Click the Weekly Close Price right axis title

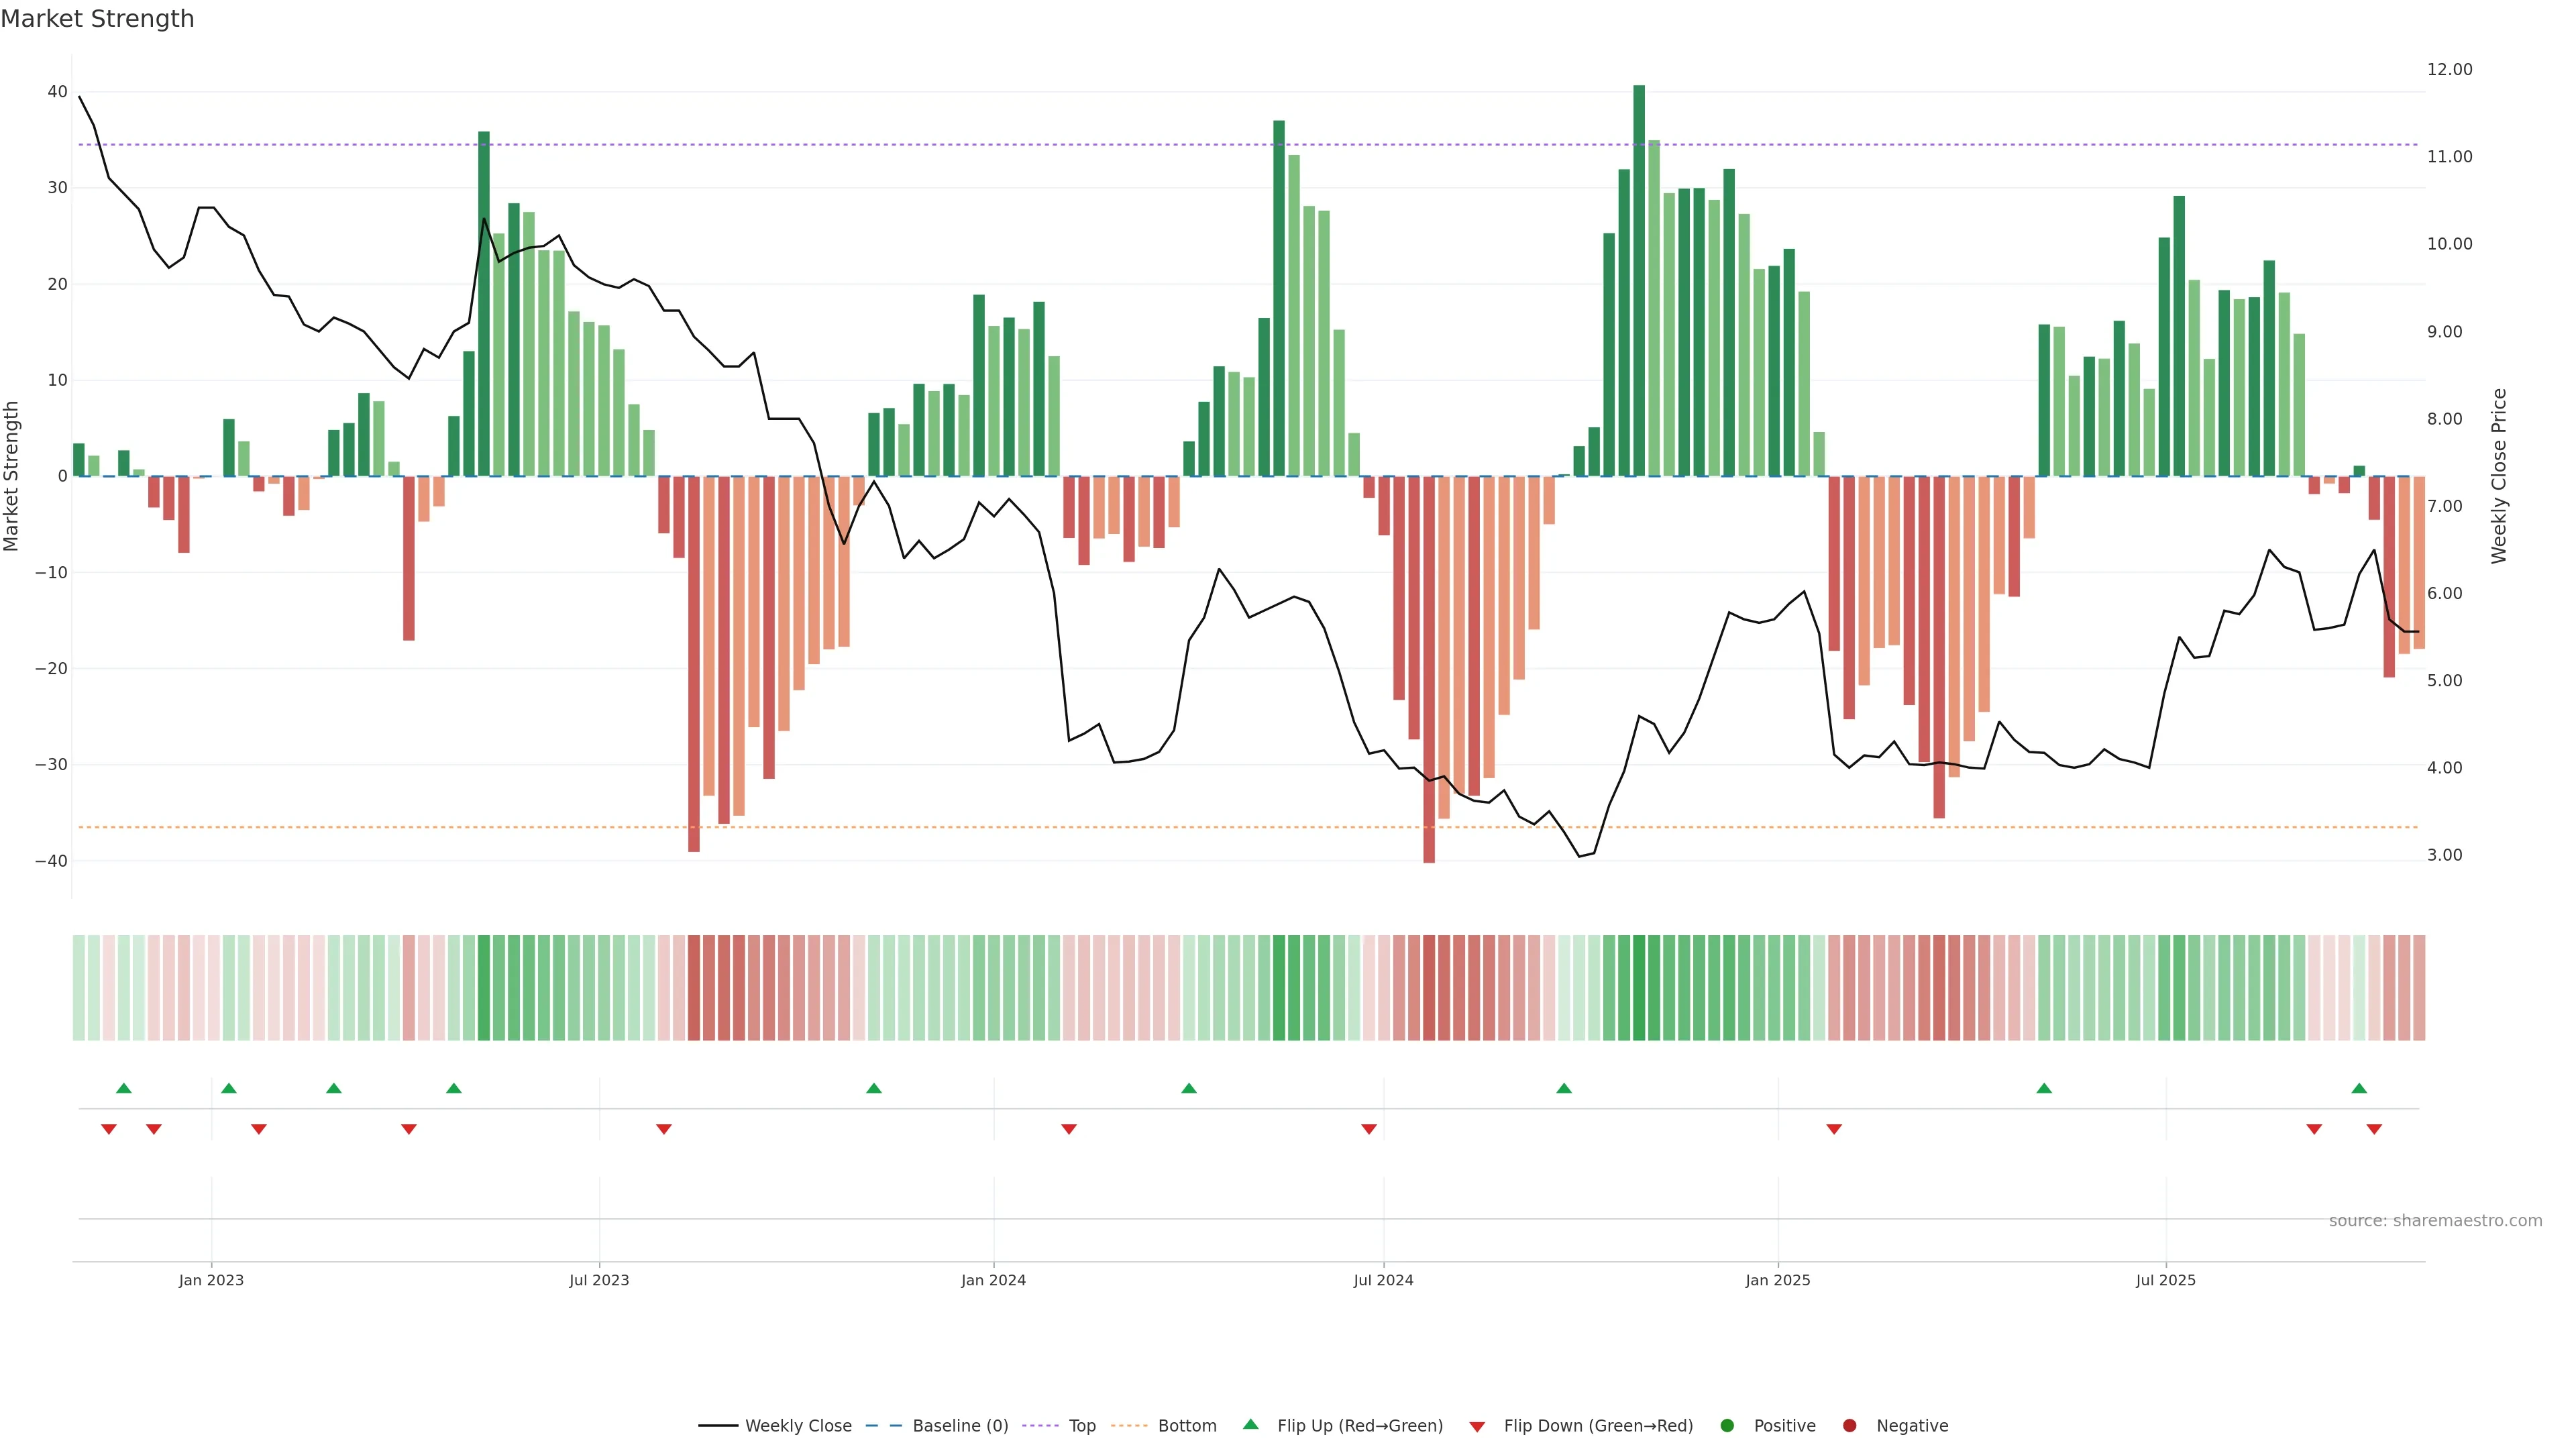coord(2499,476)
